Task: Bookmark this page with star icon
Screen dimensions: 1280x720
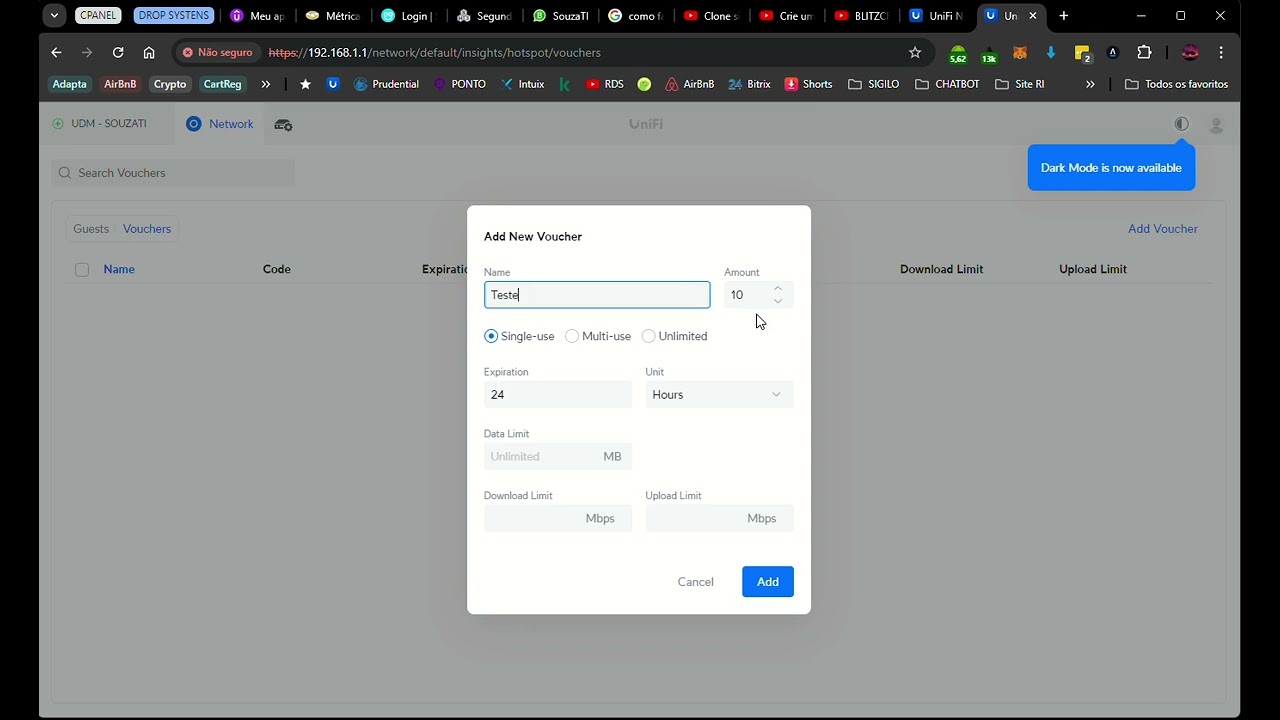Action: (x=914, y=52)
